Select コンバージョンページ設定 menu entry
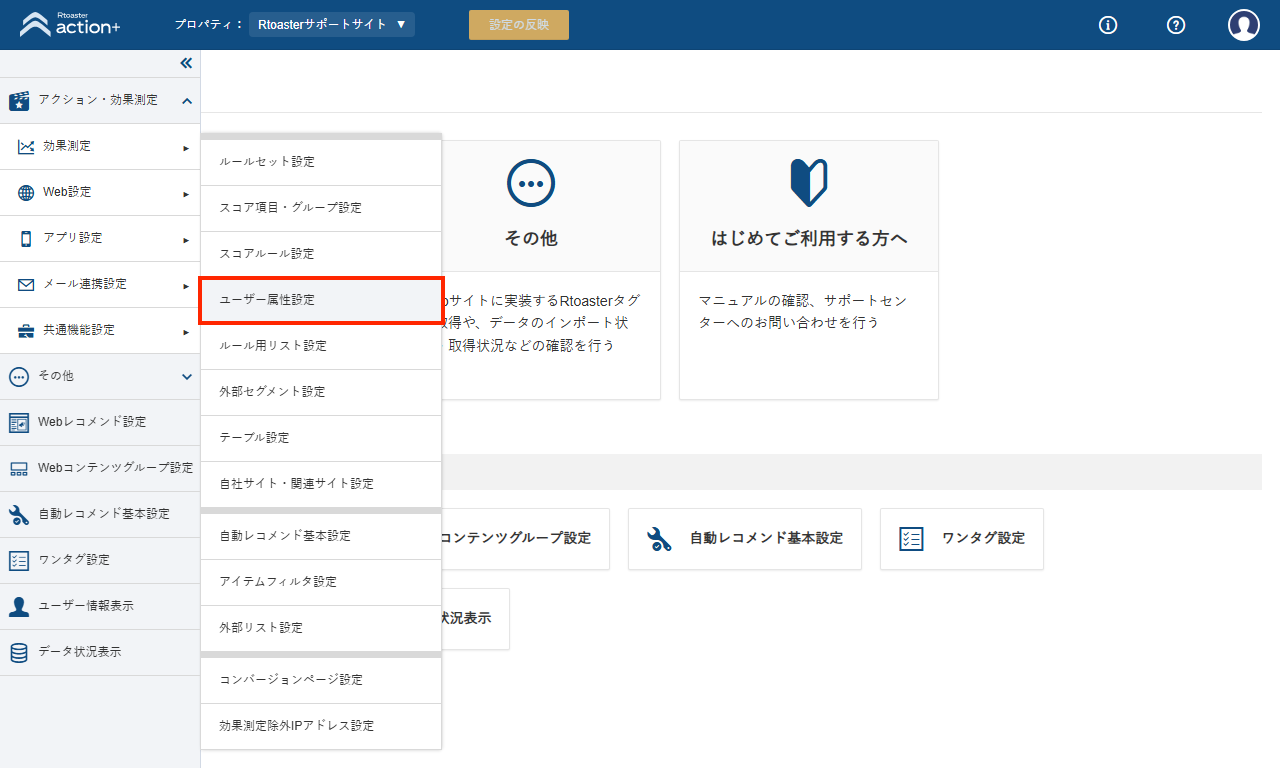 321,680
